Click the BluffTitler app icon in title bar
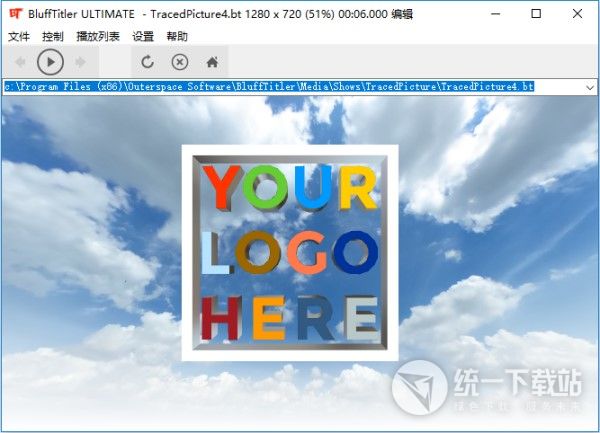600x433 pixels. click(15, 14)
